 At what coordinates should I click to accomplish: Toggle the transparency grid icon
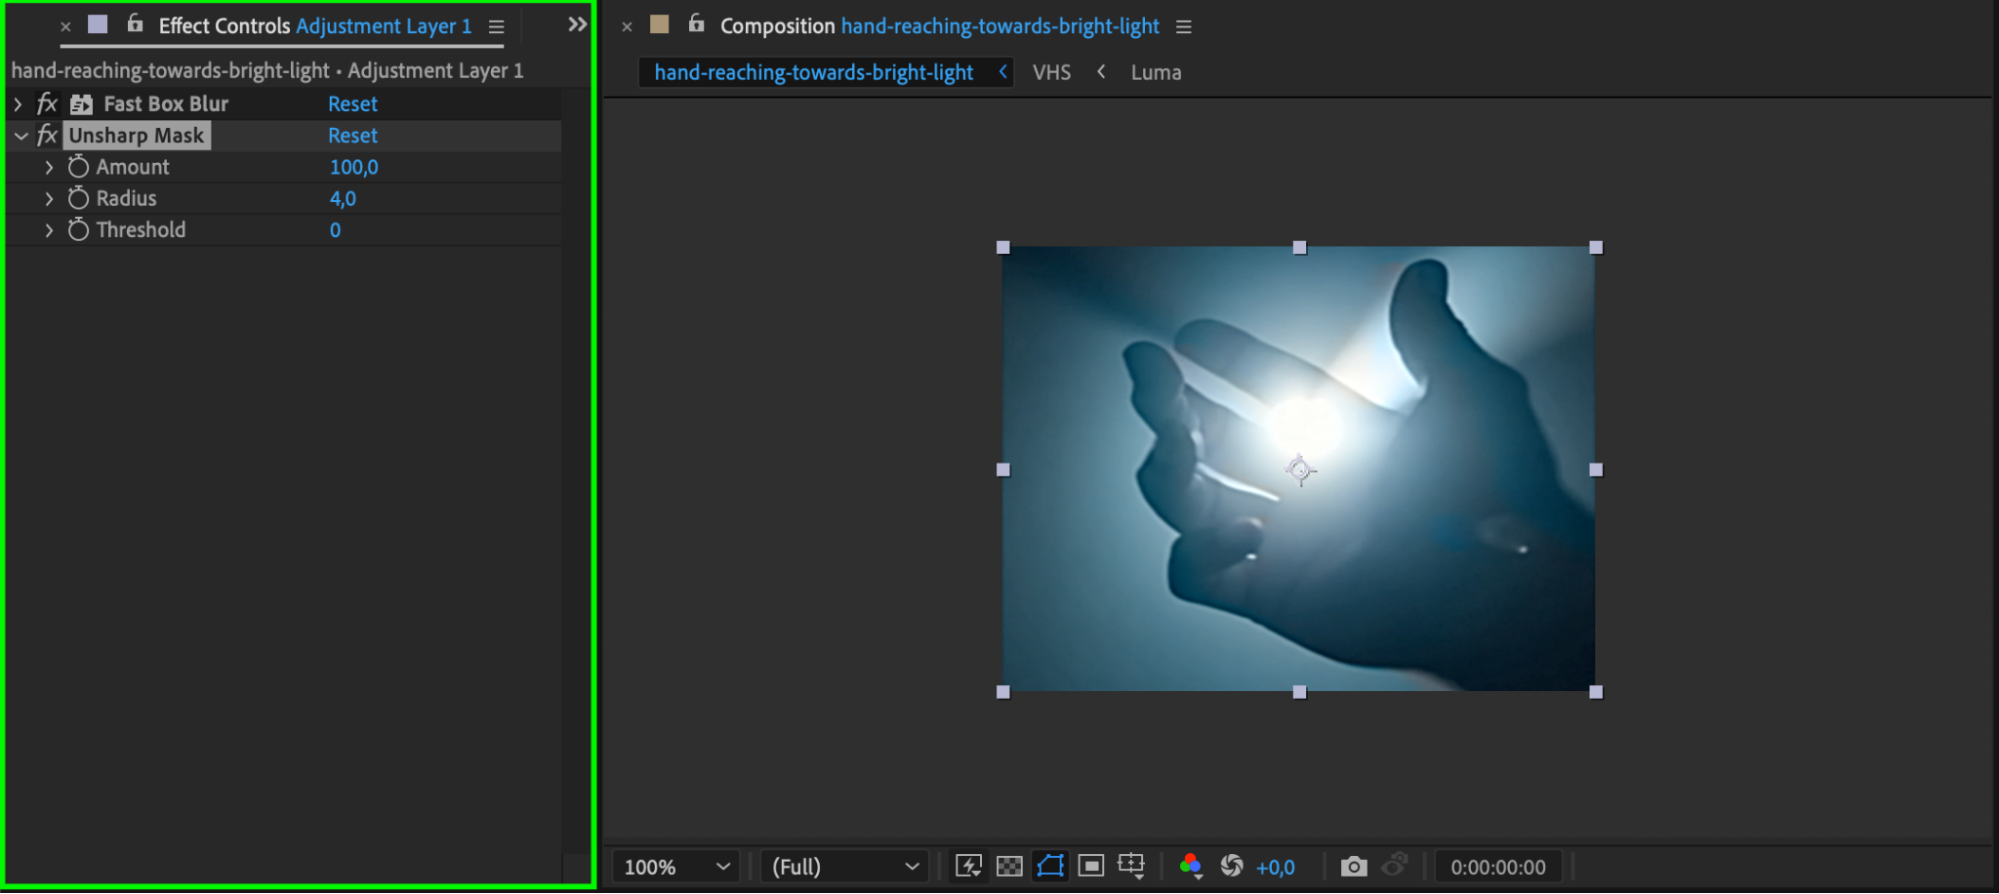pyautogui.click(x=1009, y=866)
